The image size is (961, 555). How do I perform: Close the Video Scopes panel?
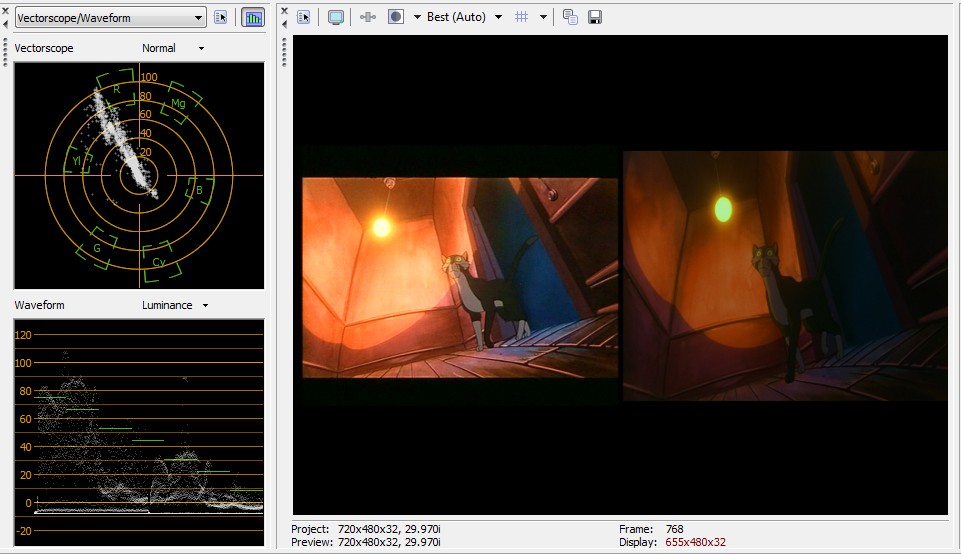(x=6, y=10)
